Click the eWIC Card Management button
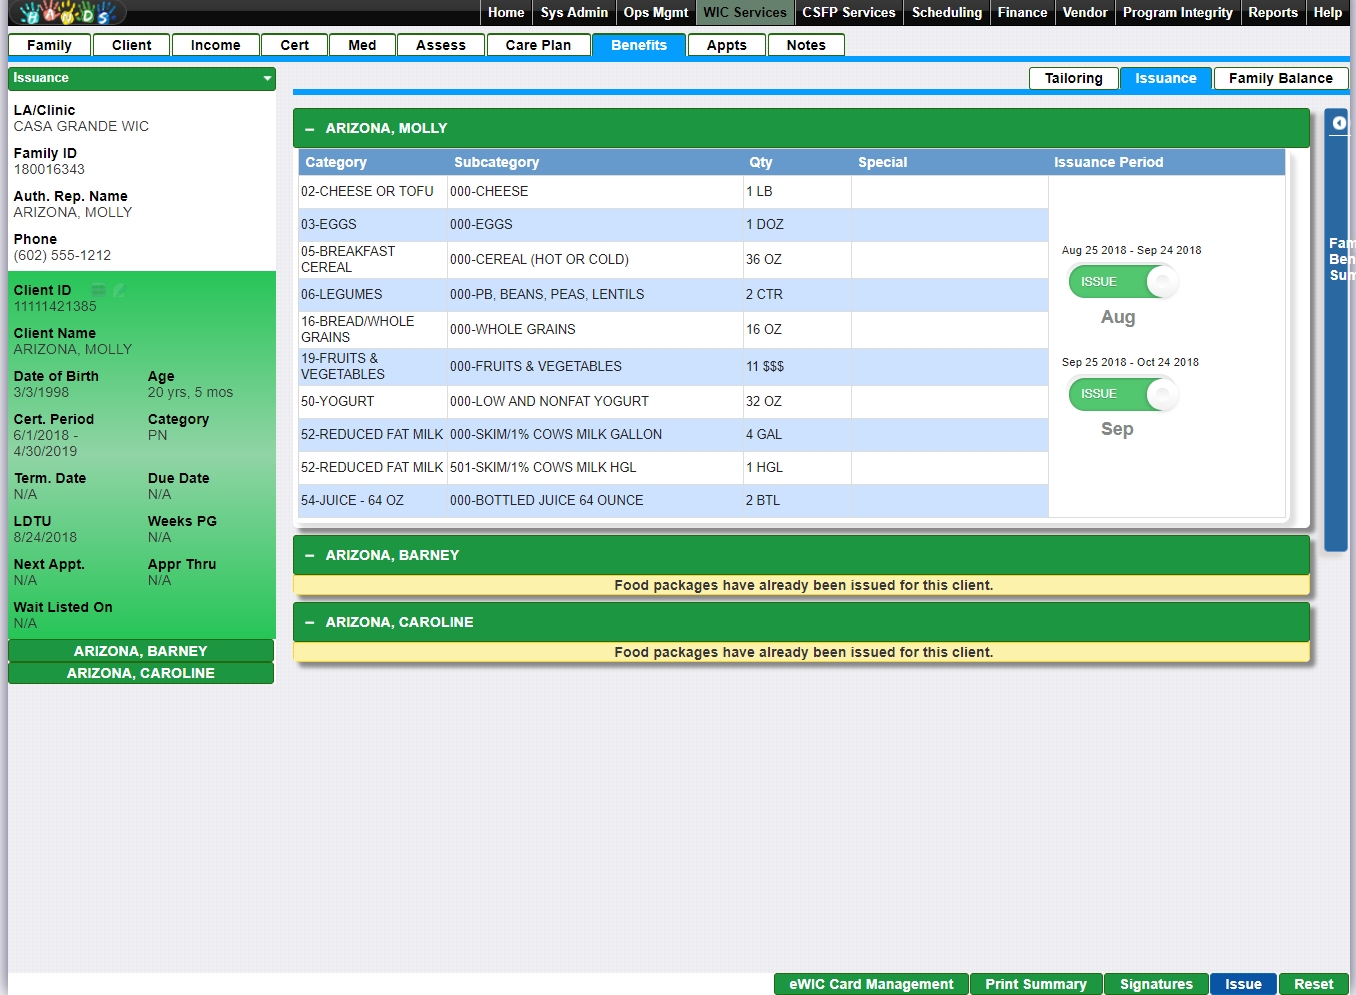 coord(871,984)
